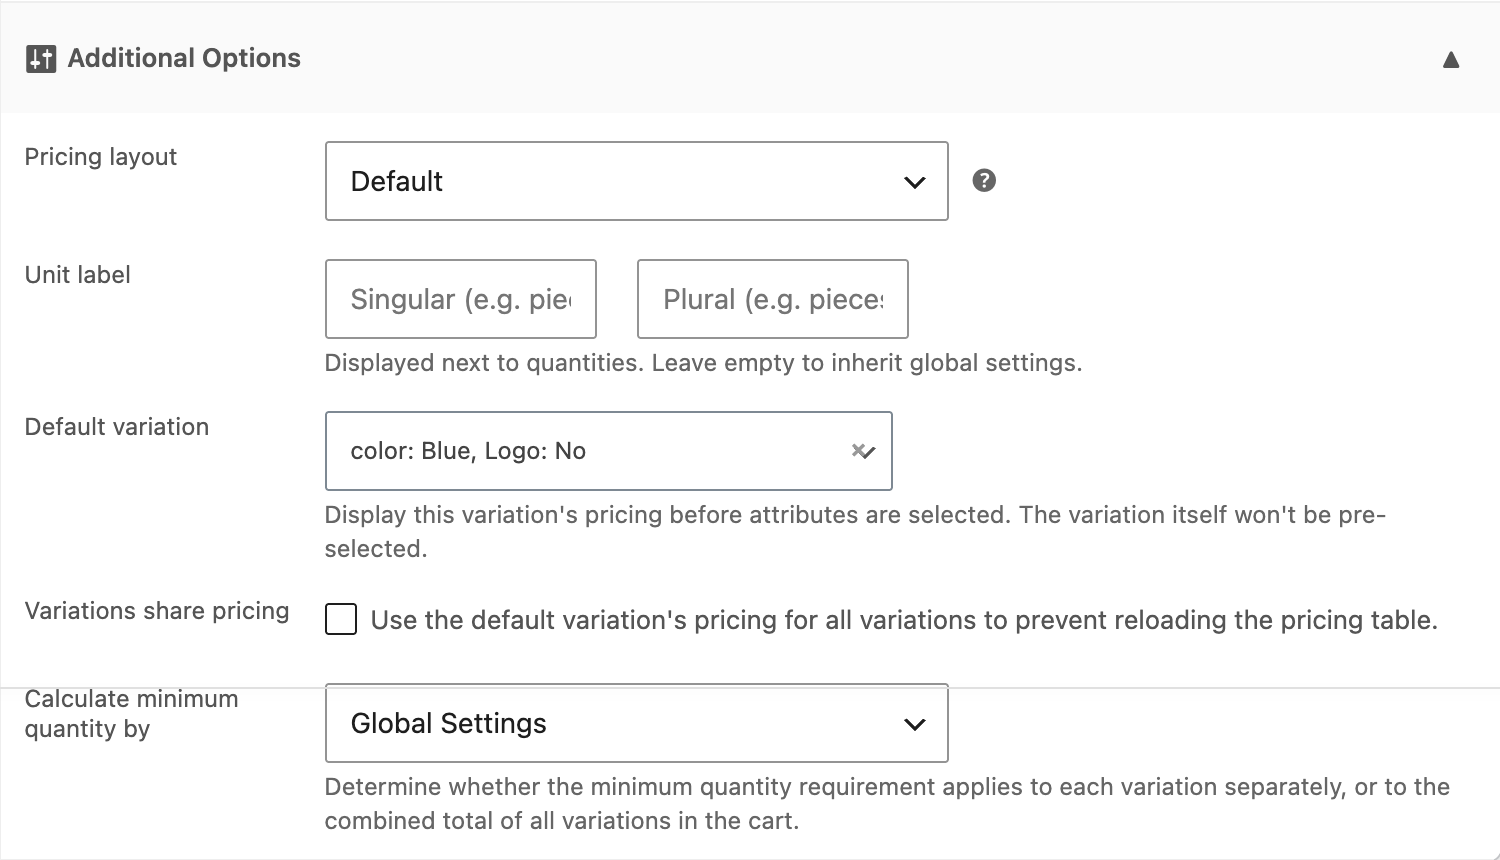The image size is (1500, 860).
Task: Click the 'Determine whether the minimum quantity' description
Action: [887, 804]
